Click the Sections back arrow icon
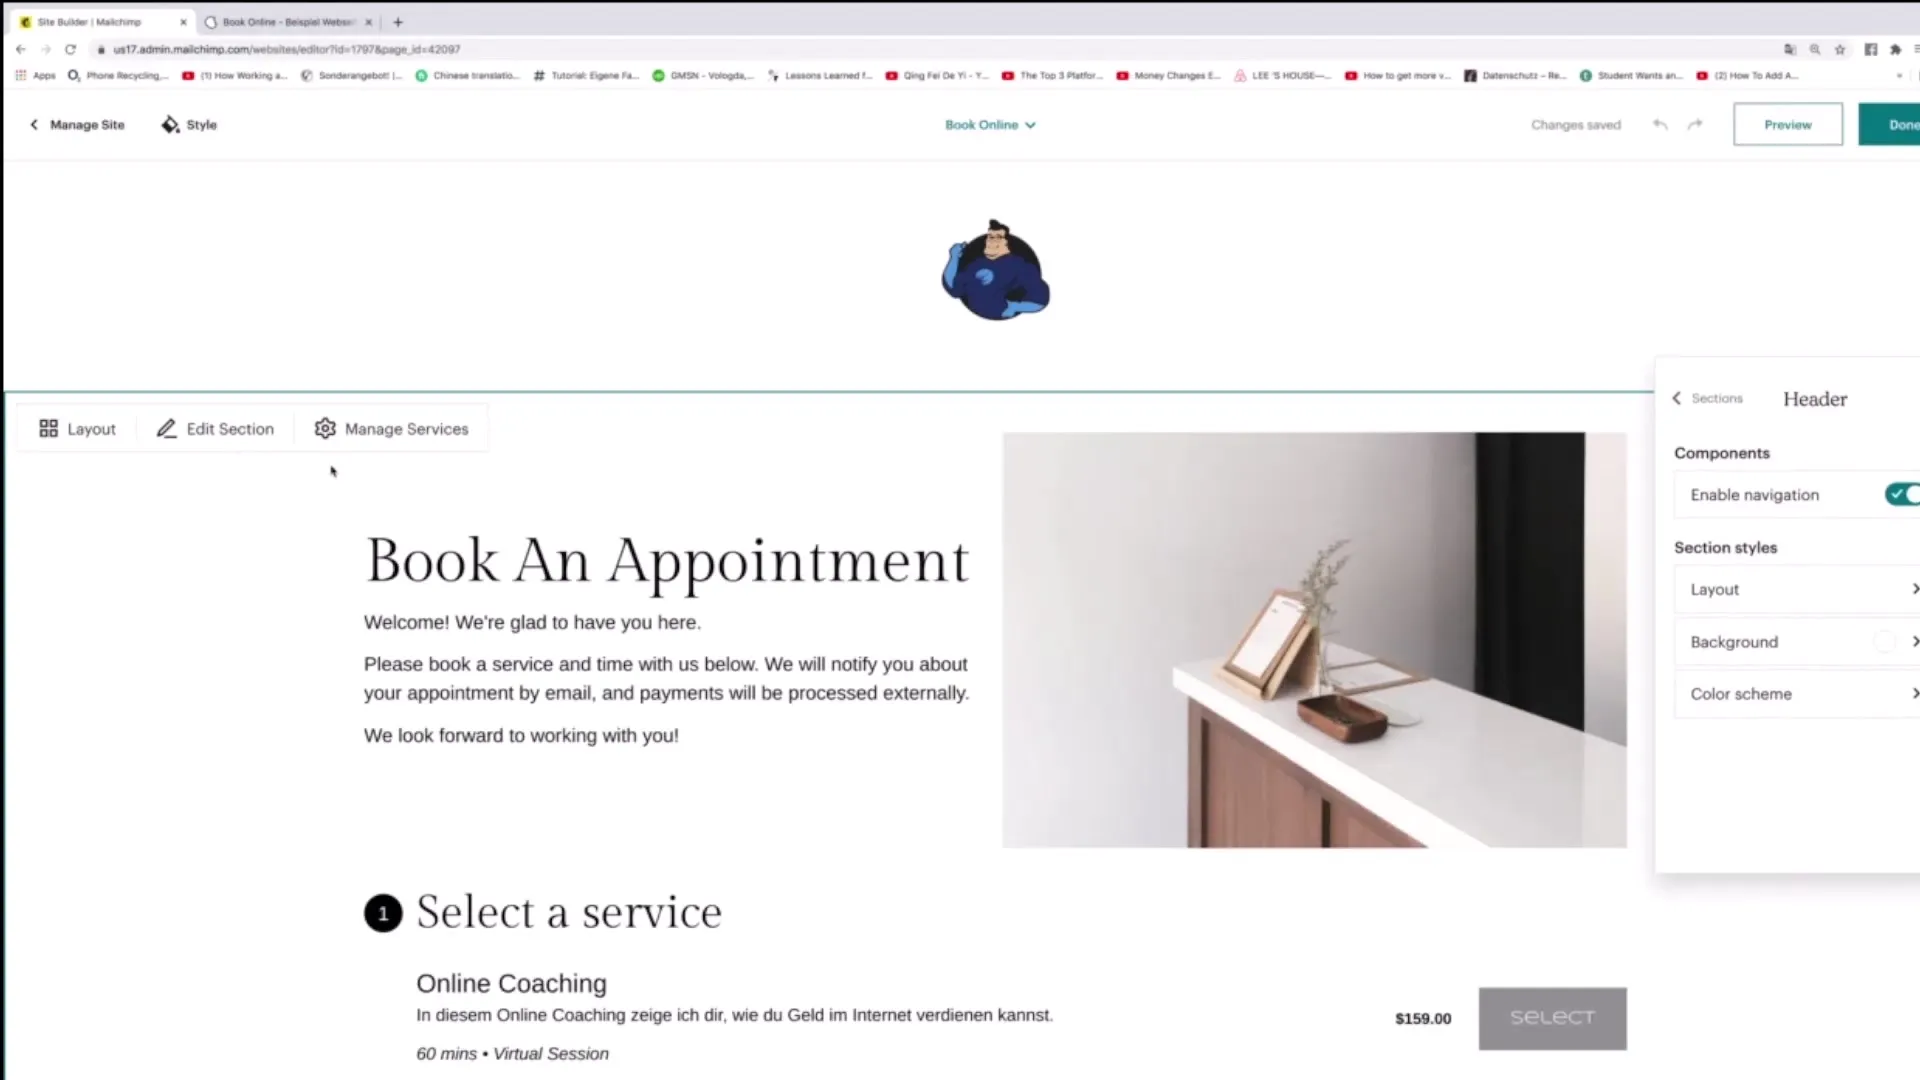Viewport: 1920px width, 1080px height. point(1676,398)
